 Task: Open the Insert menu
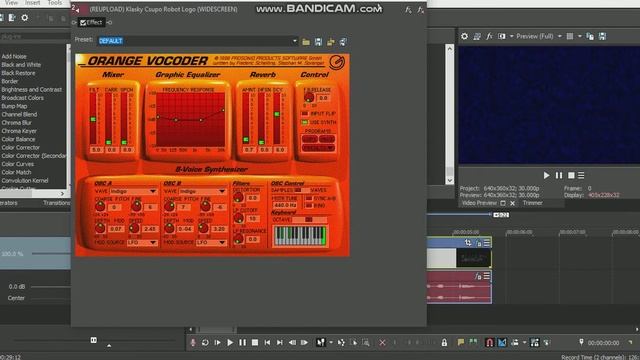(33, 3)
